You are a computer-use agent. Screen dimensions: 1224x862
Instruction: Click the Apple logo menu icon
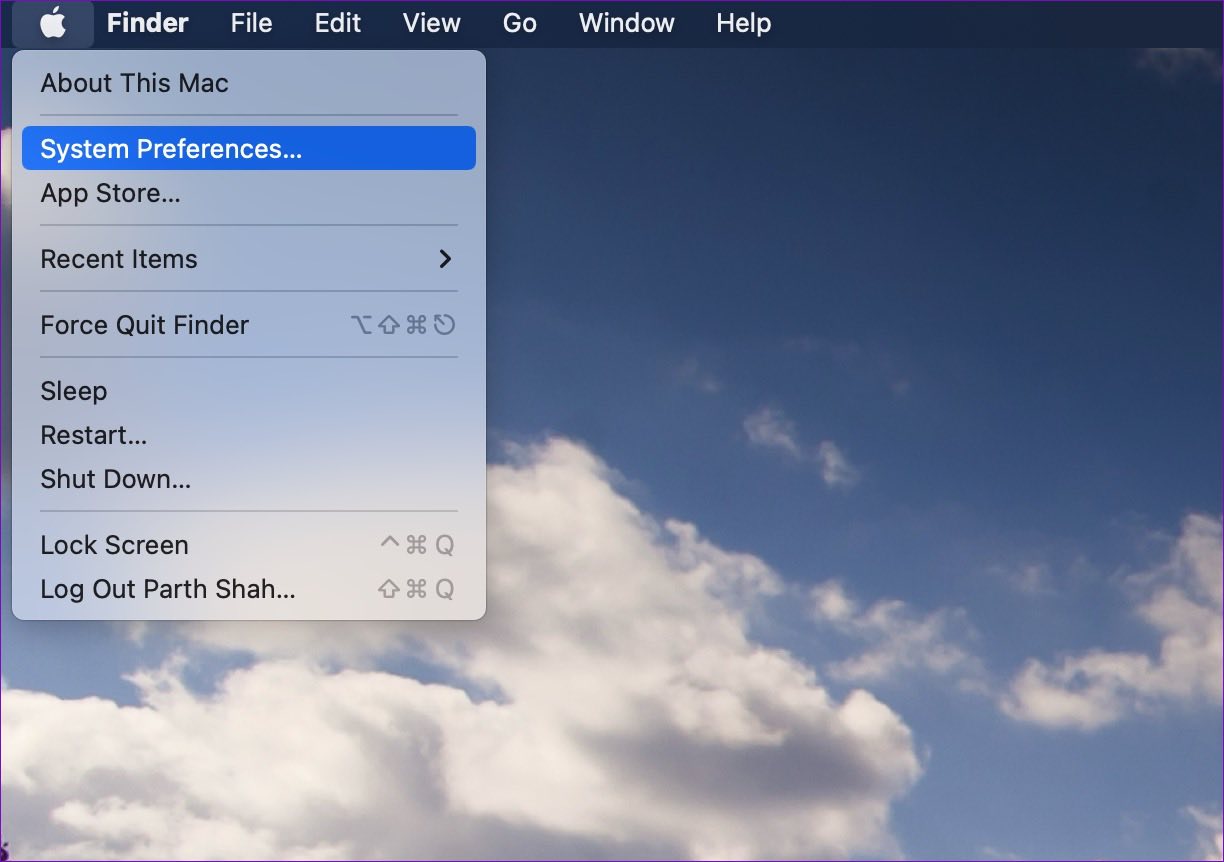click(53, 23)
